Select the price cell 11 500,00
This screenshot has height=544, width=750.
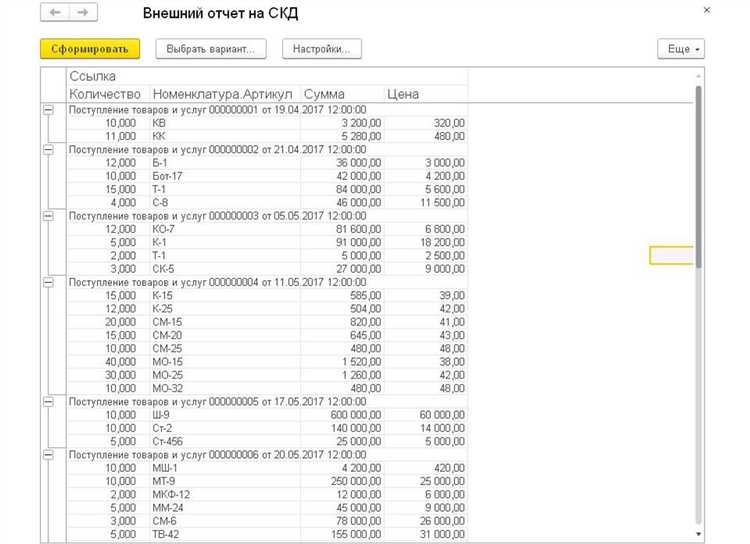[426, 203]
